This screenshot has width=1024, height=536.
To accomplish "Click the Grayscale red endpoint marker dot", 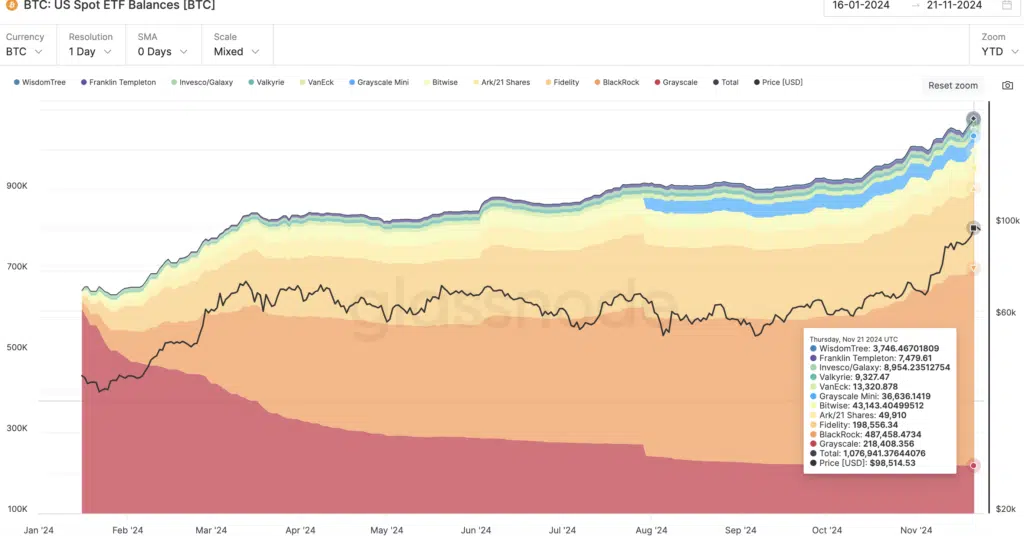I will [x=974, y=465].
